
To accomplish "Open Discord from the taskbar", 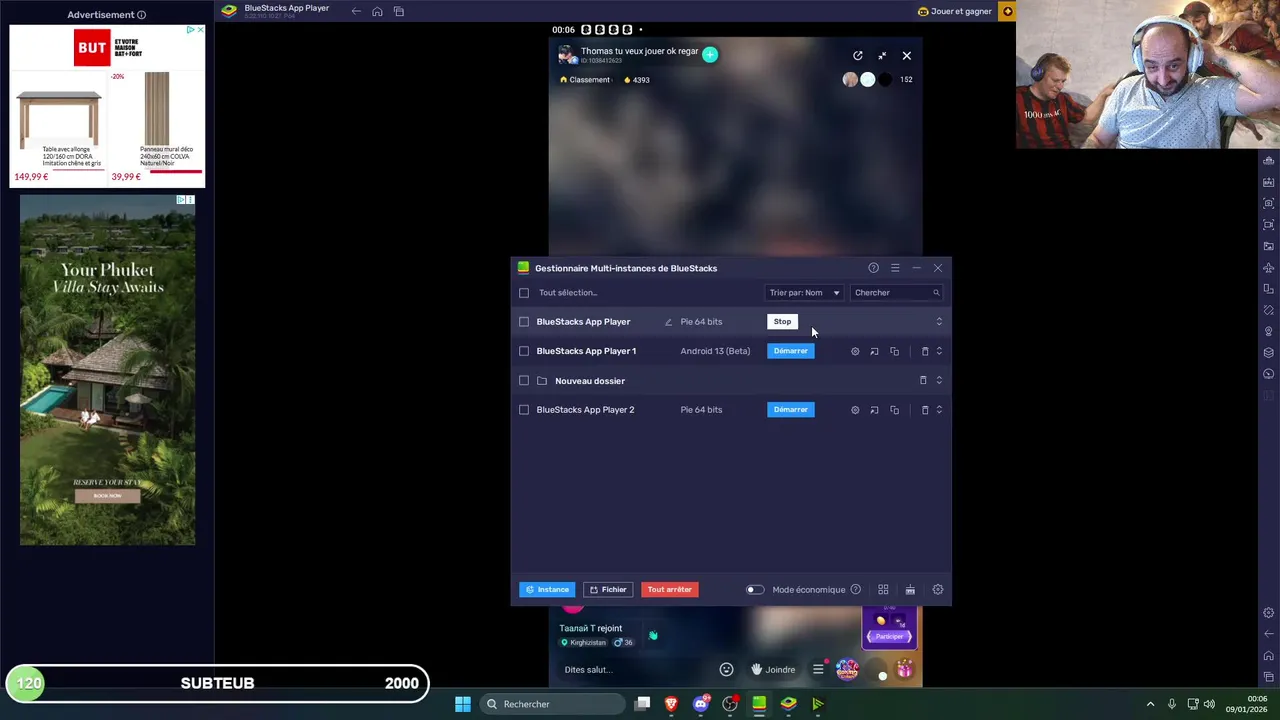I will [x=701, y=704].
